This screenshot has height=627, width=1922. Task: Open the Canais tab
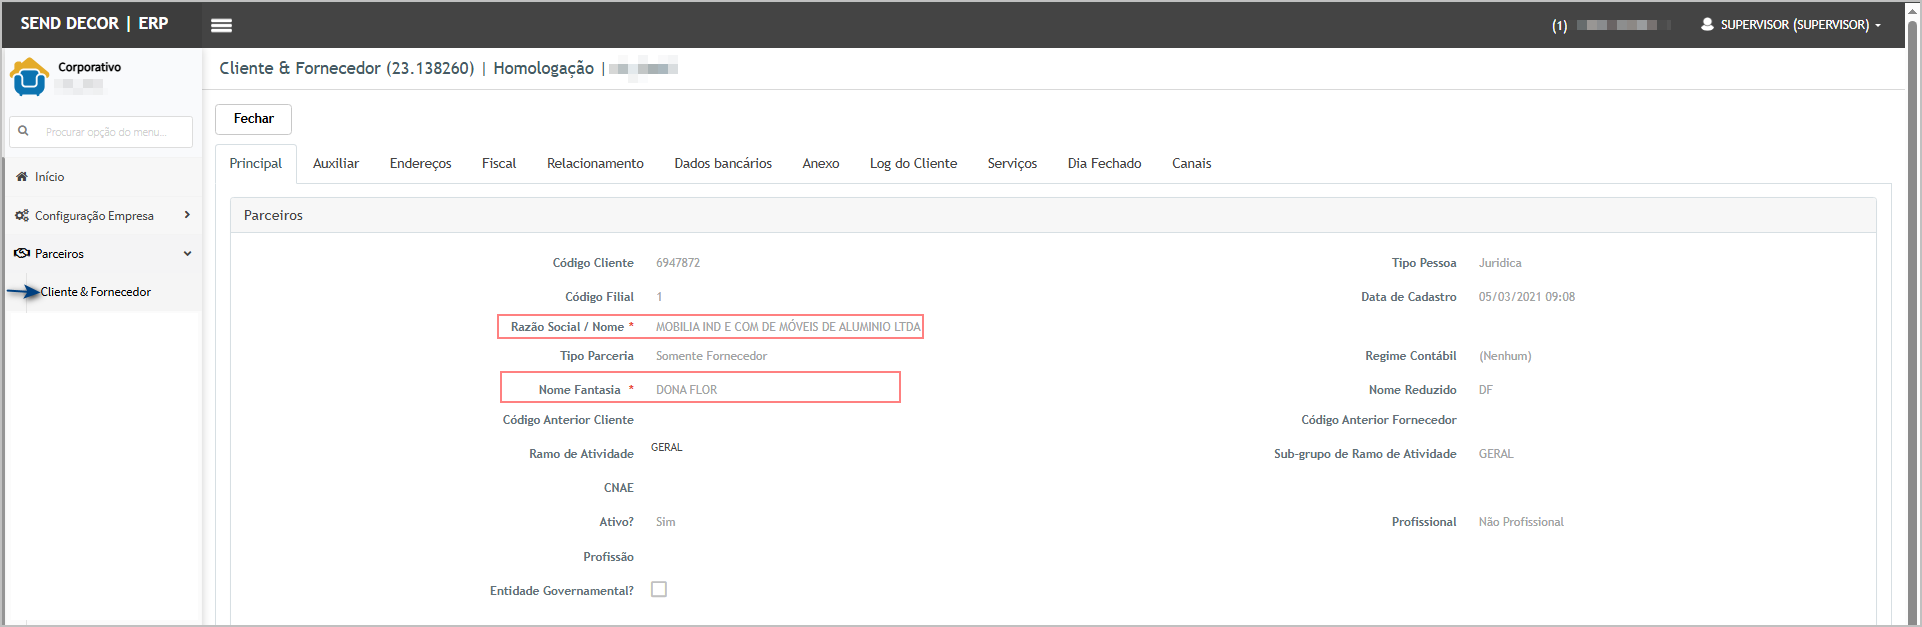pos(1191,163)
